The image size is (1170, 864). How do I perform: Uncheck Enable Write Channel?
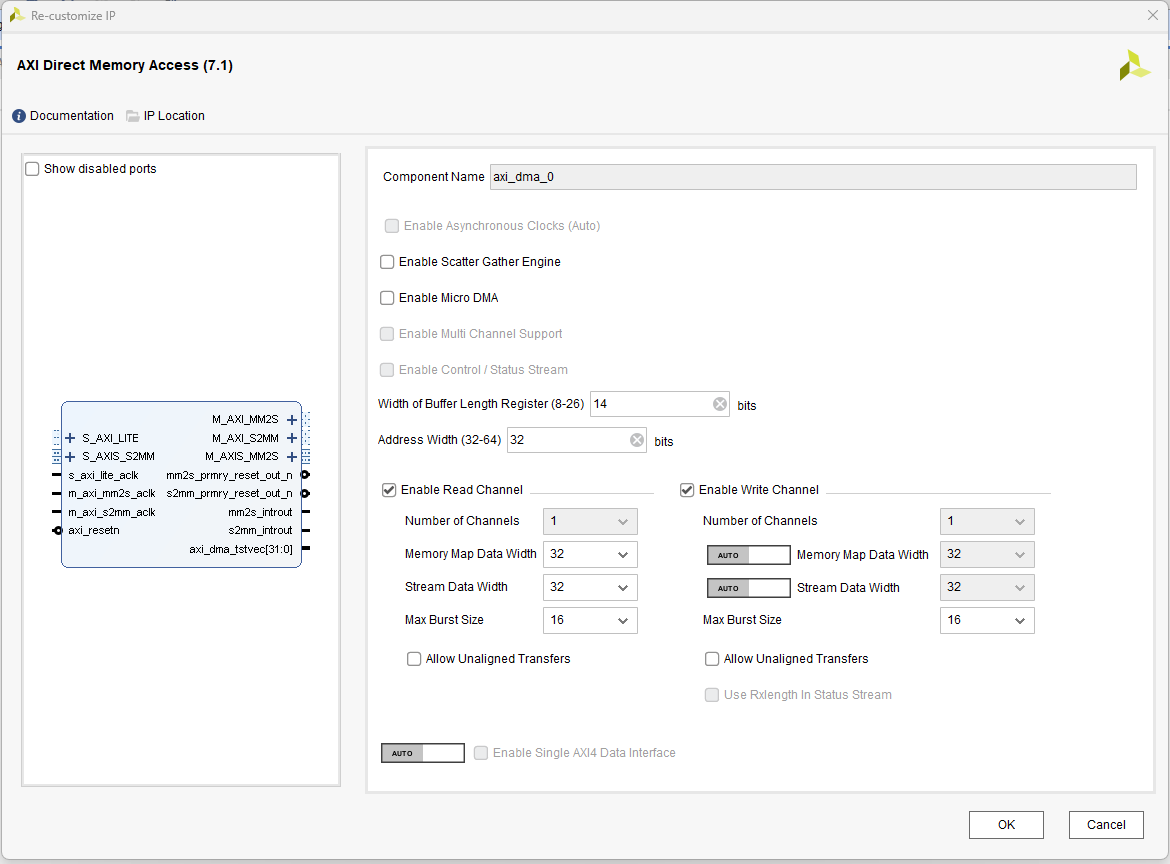686,489
